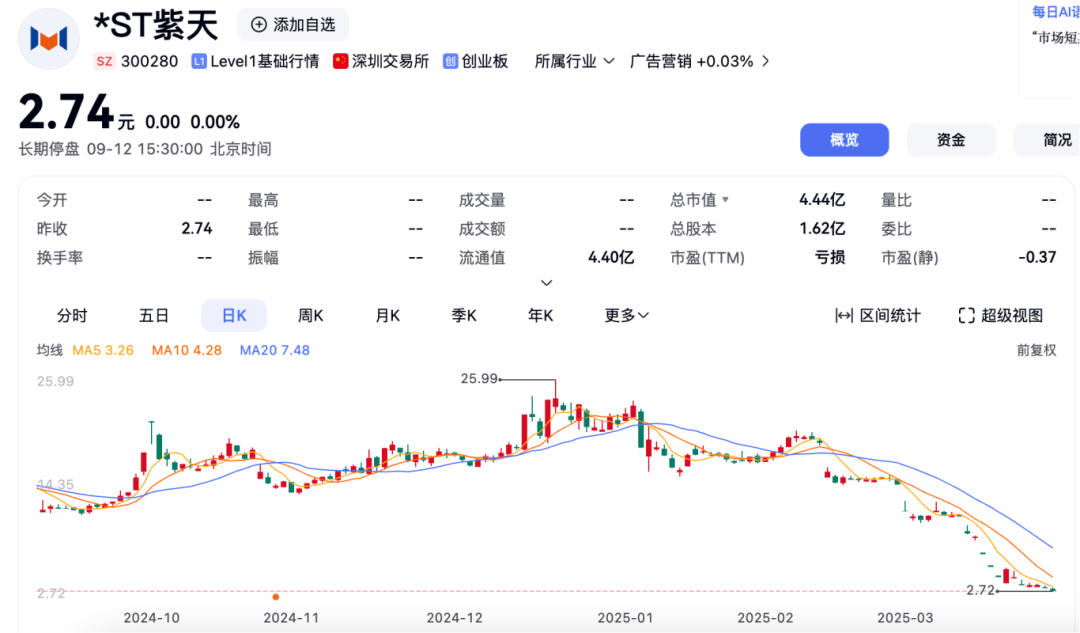This screenshot has width=1080, height=633.
Task: Click the 创业板 board icon
Action: tap(450, 61)
